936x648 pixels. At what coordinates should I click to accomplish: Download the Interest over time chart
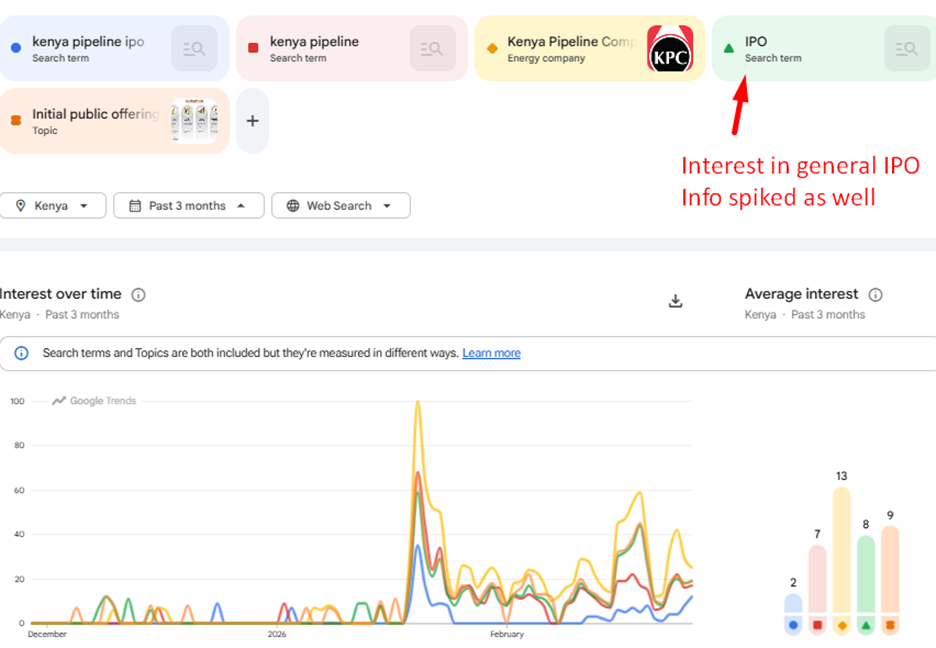tap(676, 301)
